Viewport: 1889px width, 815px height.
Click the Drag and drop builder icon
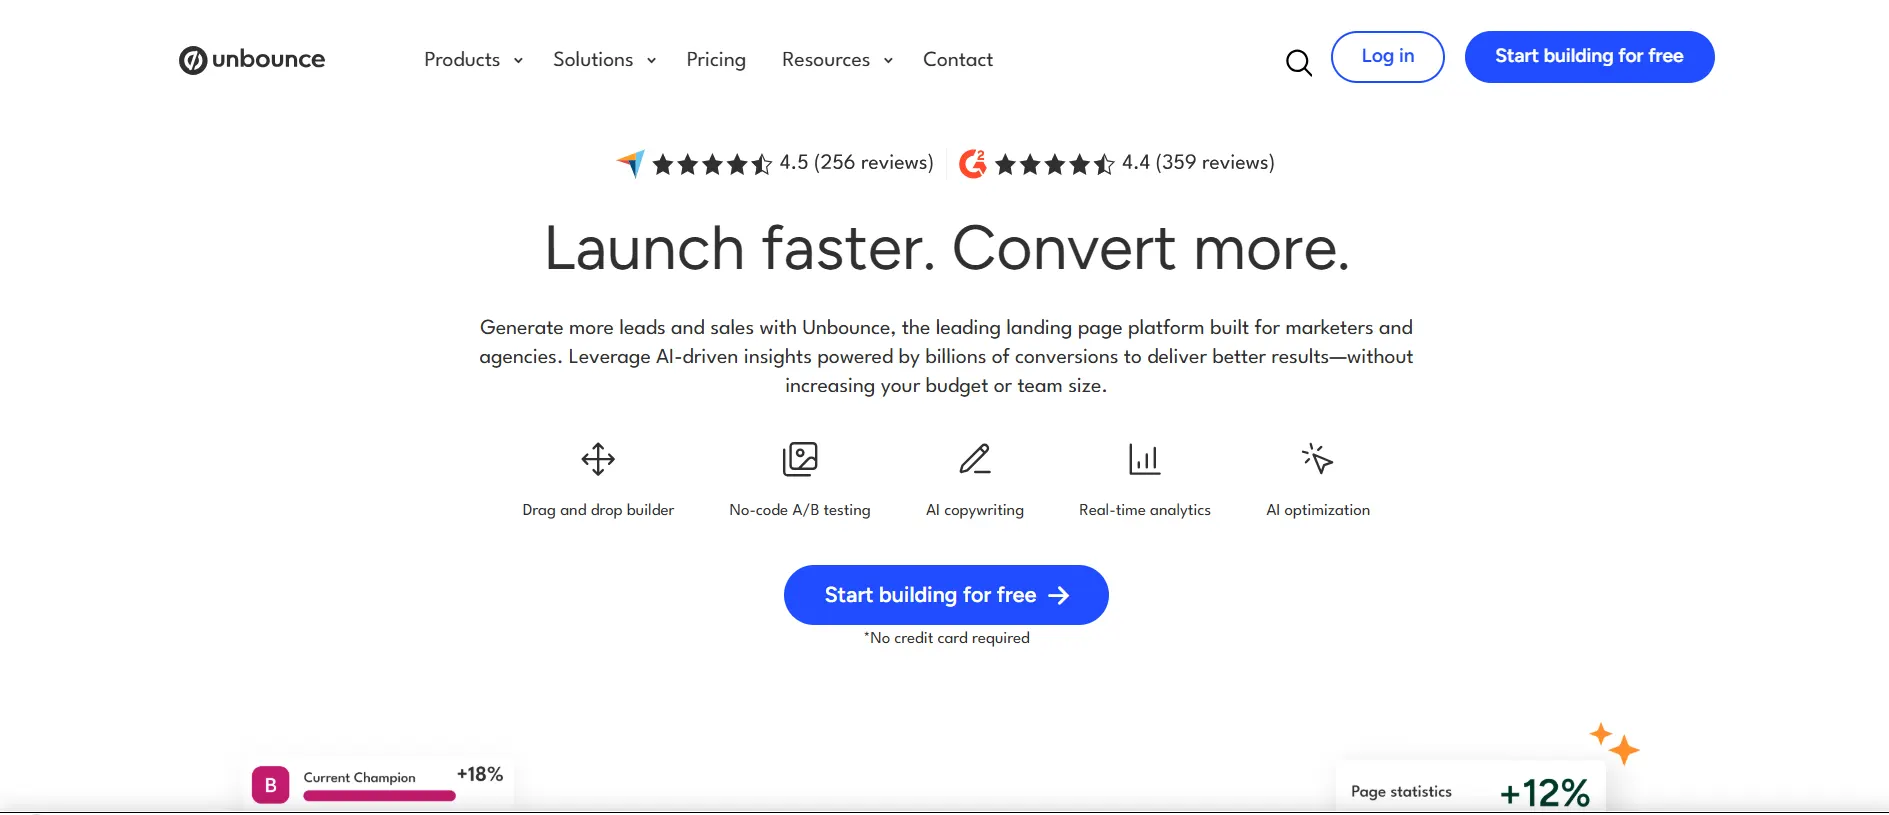tap(598, 459)
